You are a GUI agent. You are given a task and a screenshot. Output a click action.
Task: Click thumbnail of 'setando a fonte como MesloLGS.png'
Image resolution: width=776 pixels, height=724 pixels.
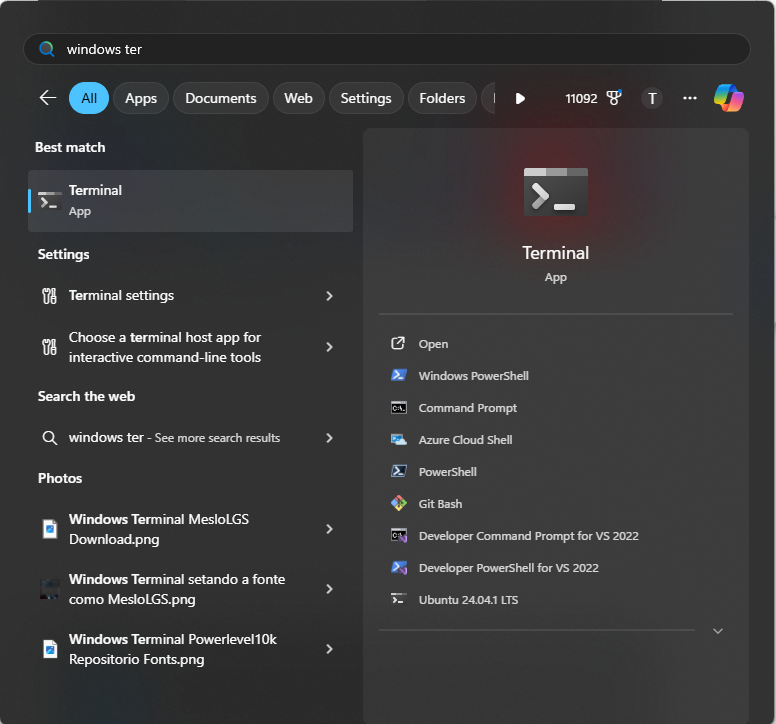click(x=49, y=589)
